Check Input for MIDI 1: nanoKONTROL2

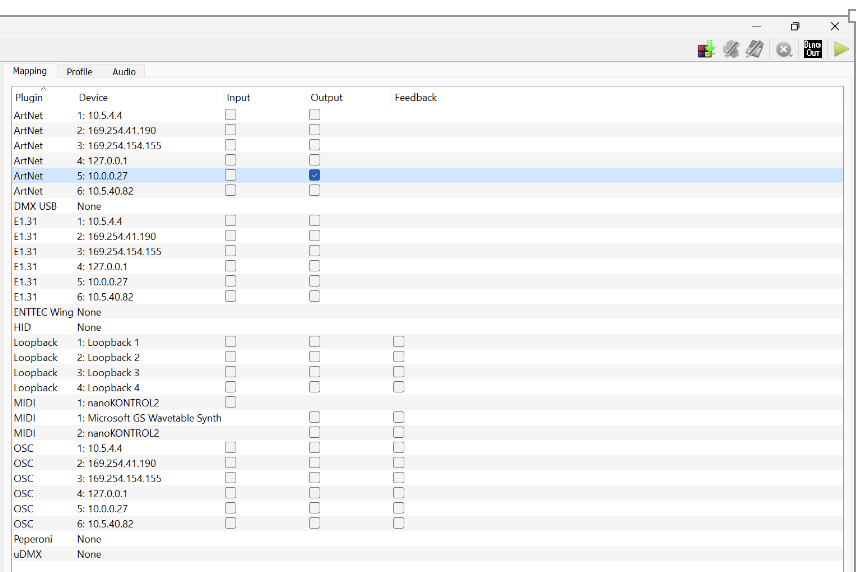click(230, 402)
